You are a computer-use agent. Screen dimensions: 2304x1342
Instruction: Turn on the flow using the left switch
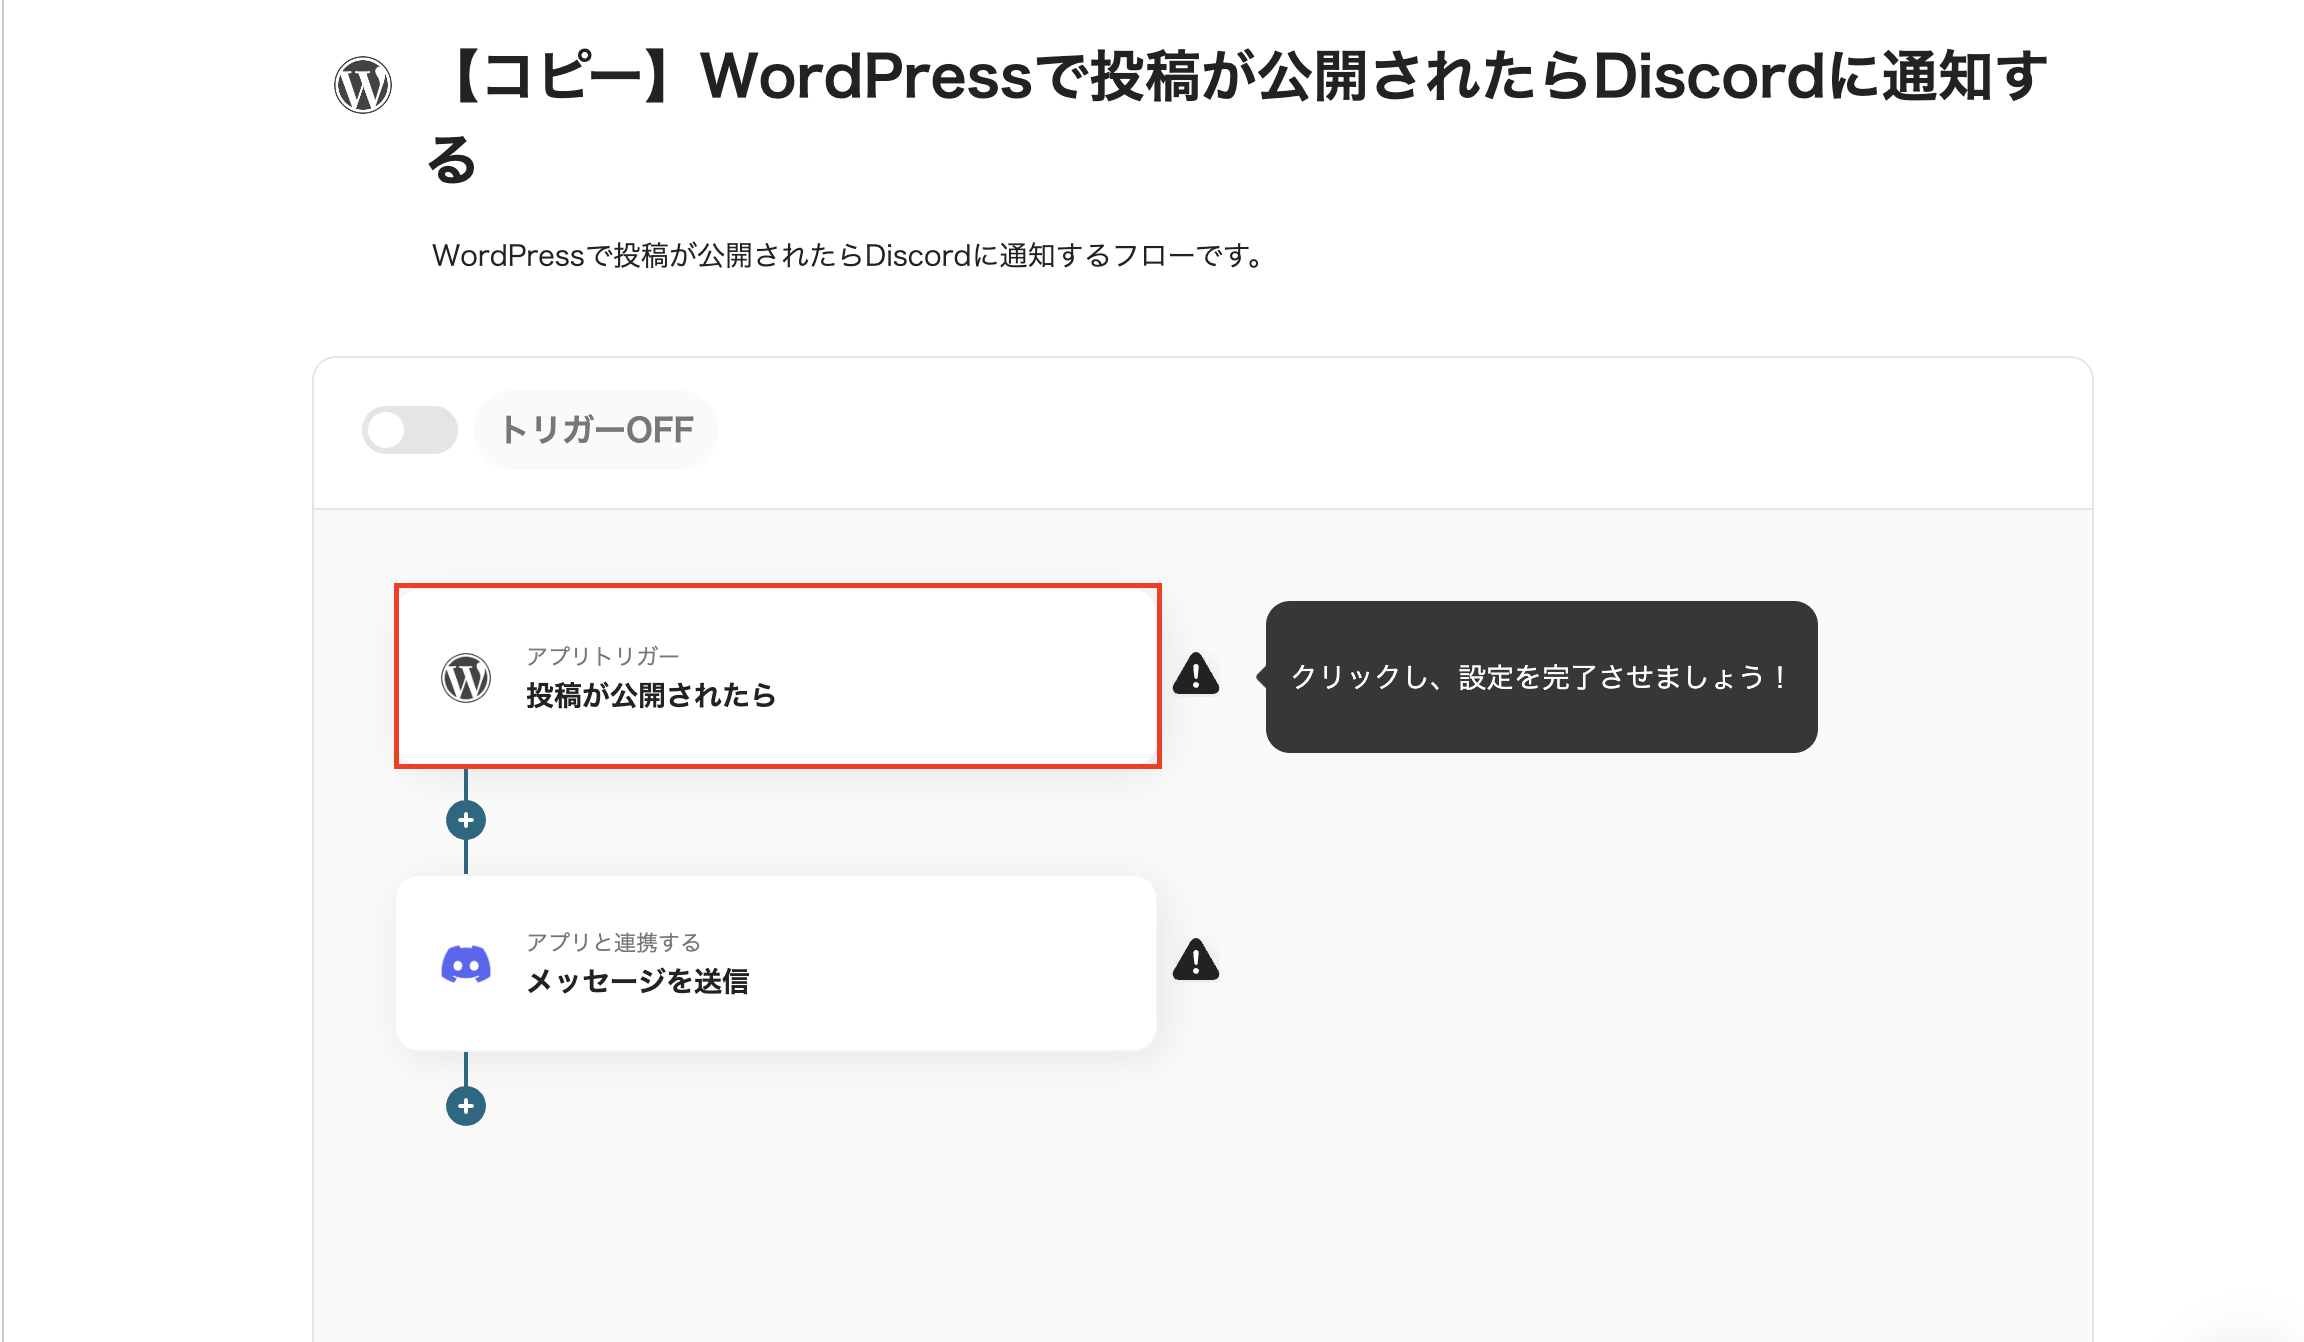pyautogui.click(x=410, y=429)
